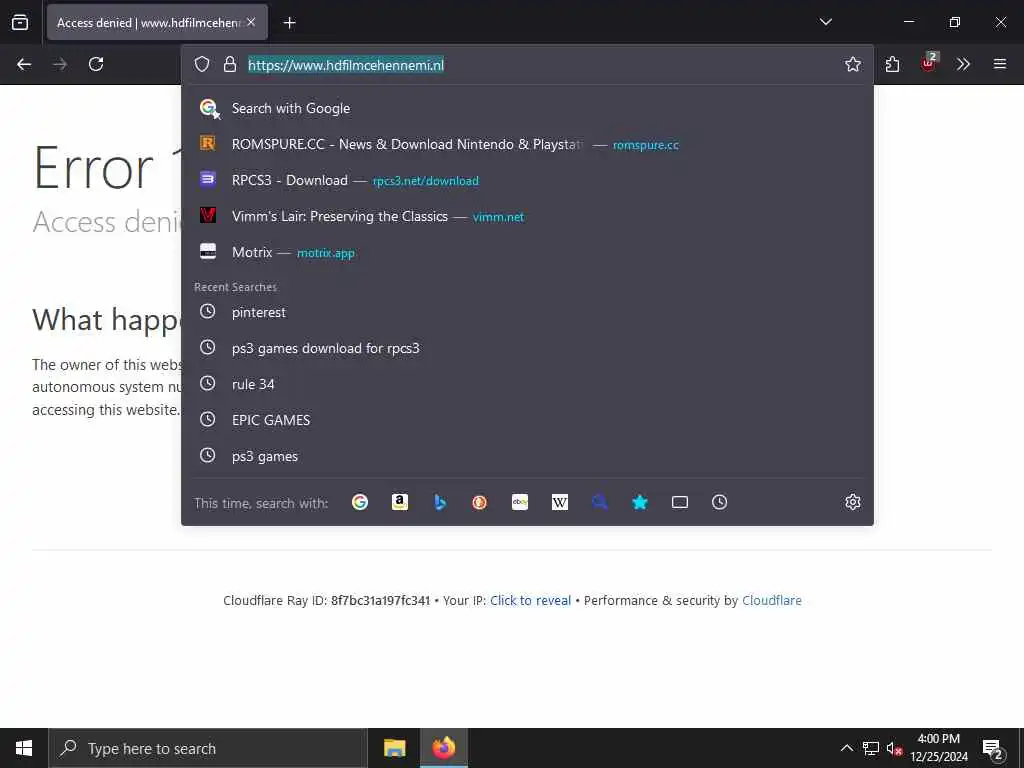Open Motrix motrix.app suggestion
The image size is (1024, 768).
click(x=527, y=252)
